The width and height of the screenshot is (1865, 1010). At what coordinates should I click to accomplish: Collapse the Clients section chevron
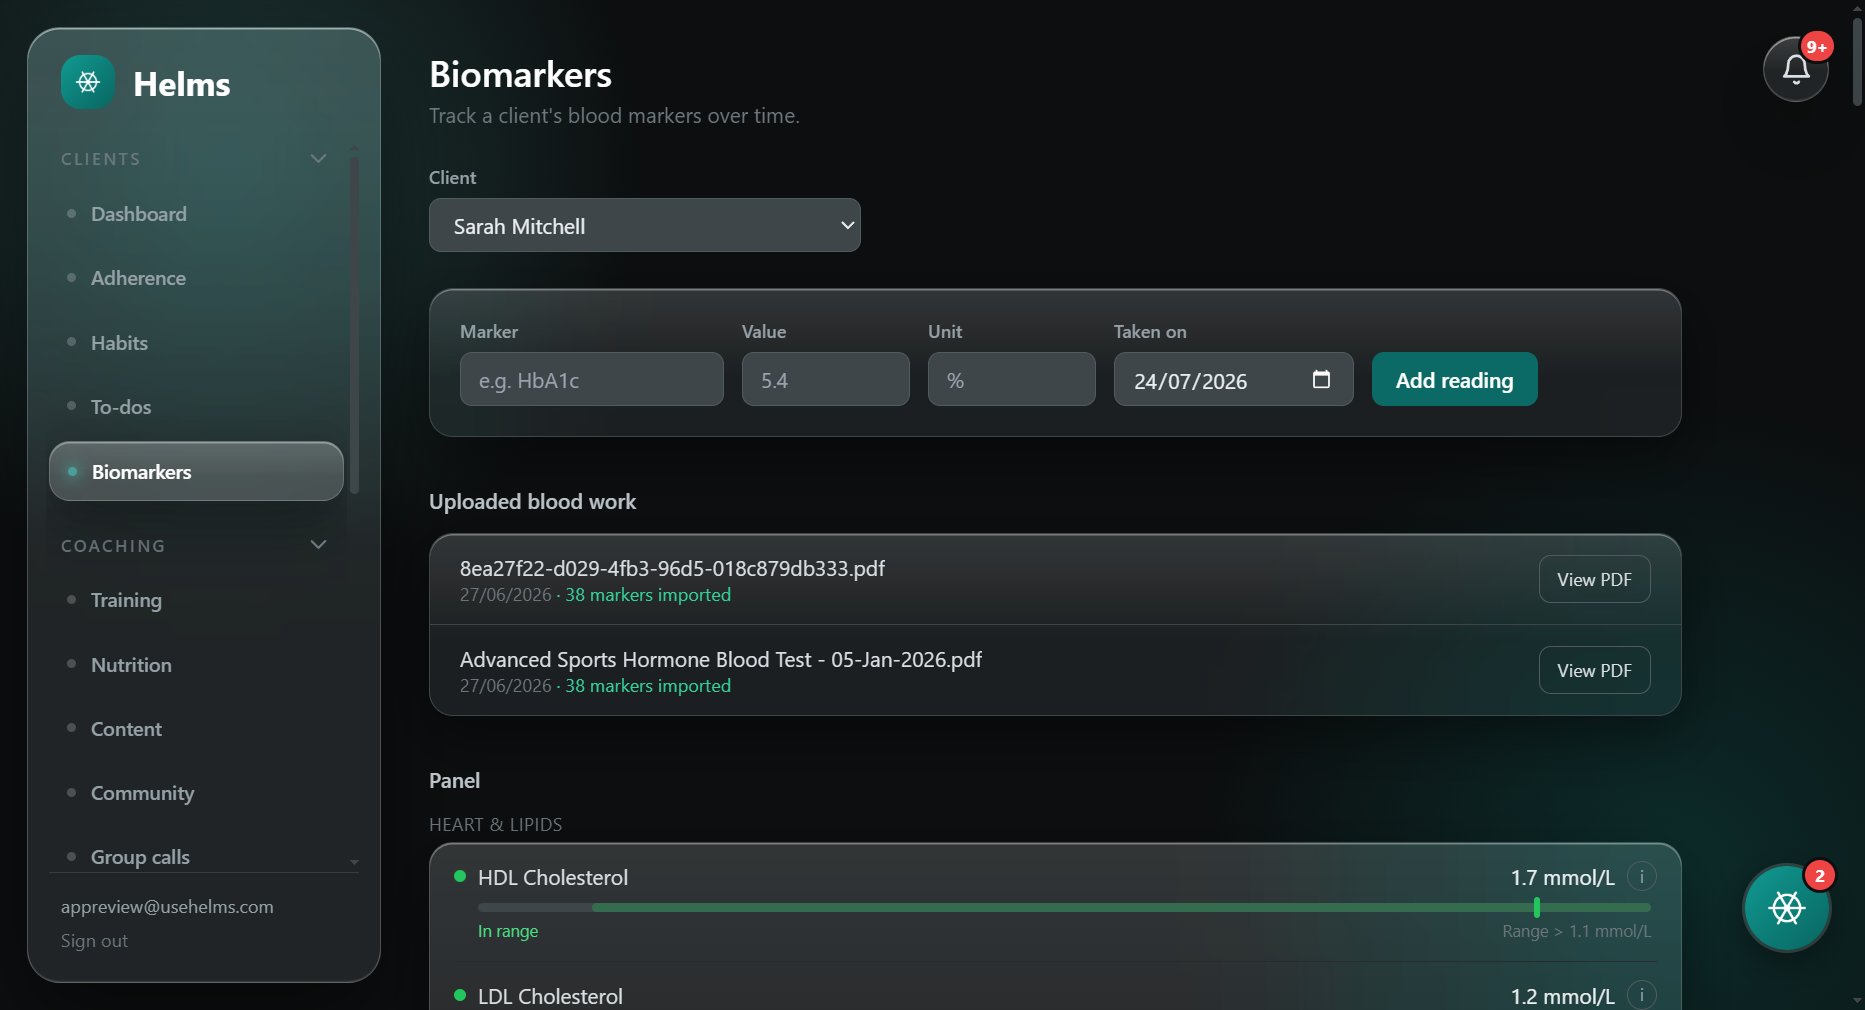318,158
